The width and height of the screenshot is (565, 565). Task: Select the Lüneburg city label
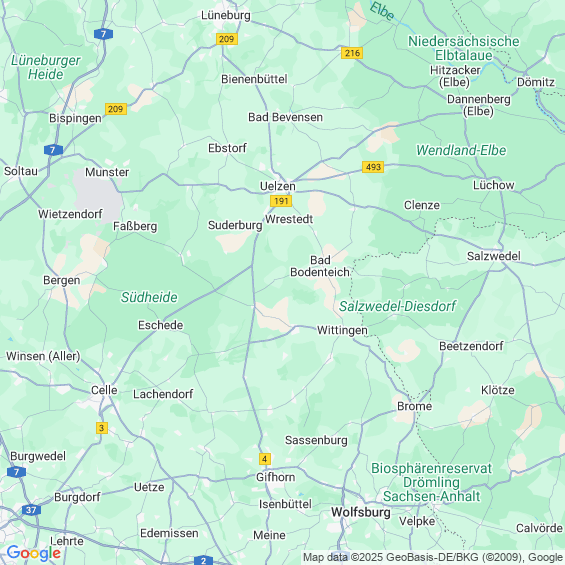226,15
